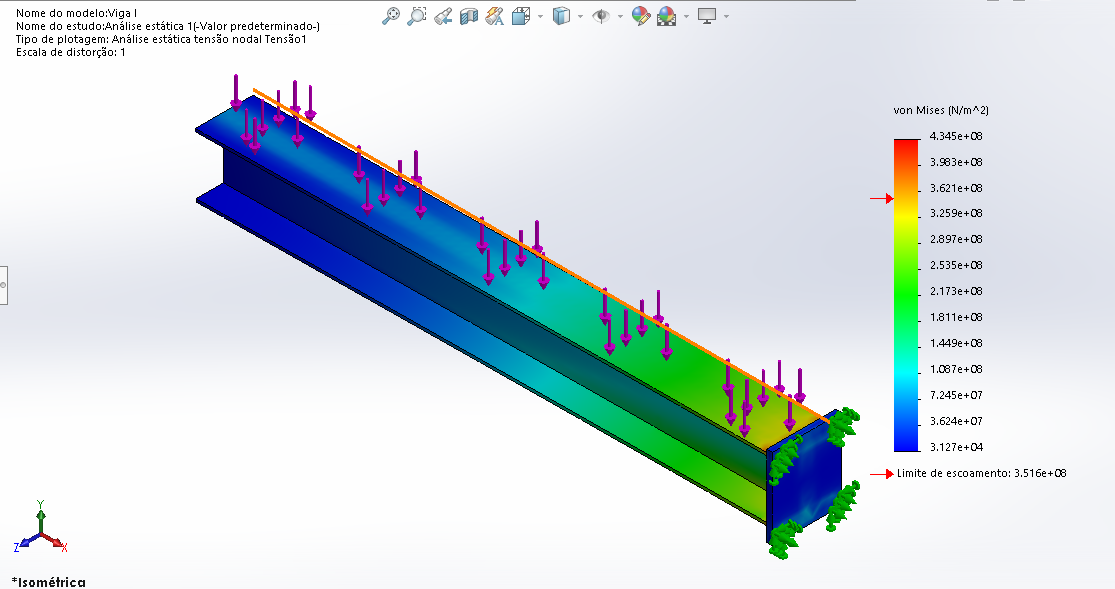Toggle Hide/Show Items eye icon
1115x589 pixels.
601,16
